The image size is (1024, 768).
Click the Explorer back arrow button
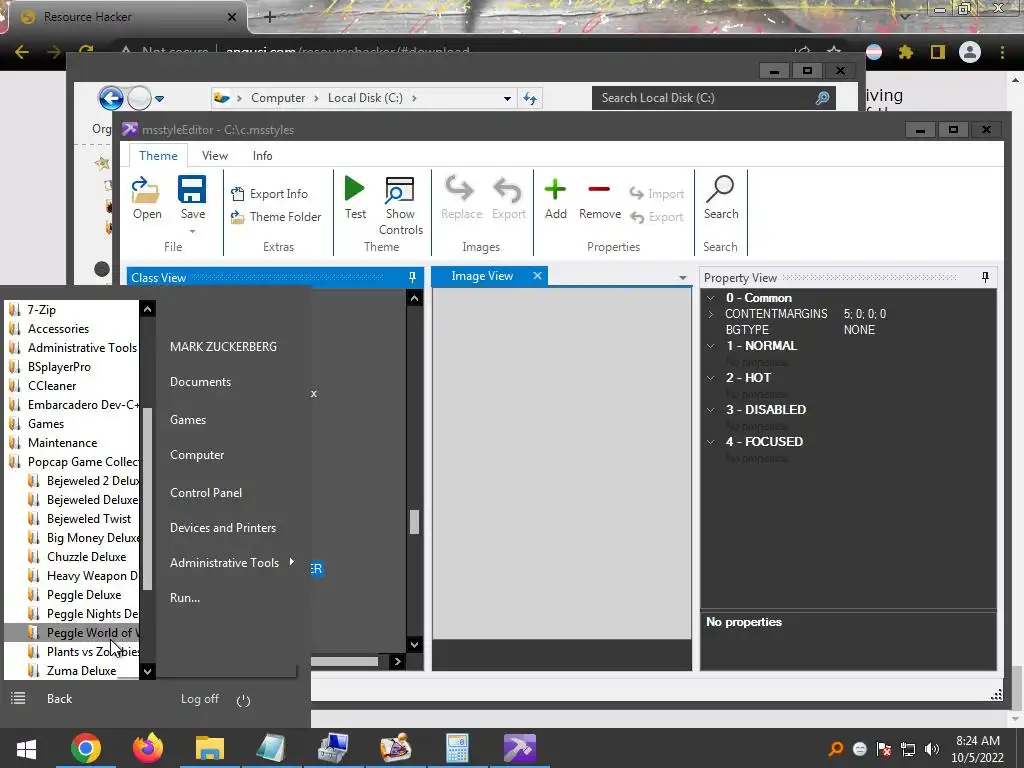(x=111, y=99)
